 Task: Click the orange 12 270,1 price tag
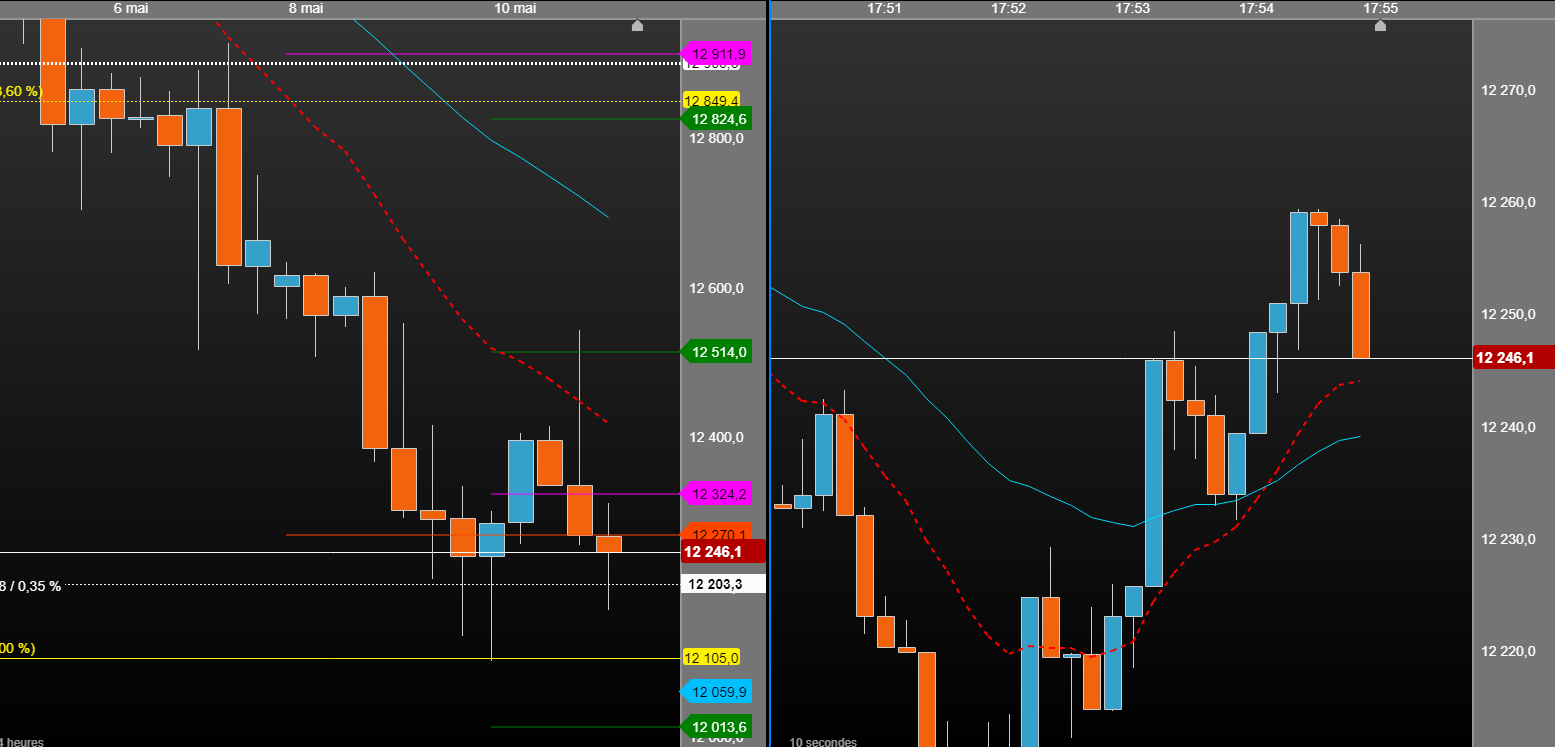pyautogui.click(x=716, y=534)
